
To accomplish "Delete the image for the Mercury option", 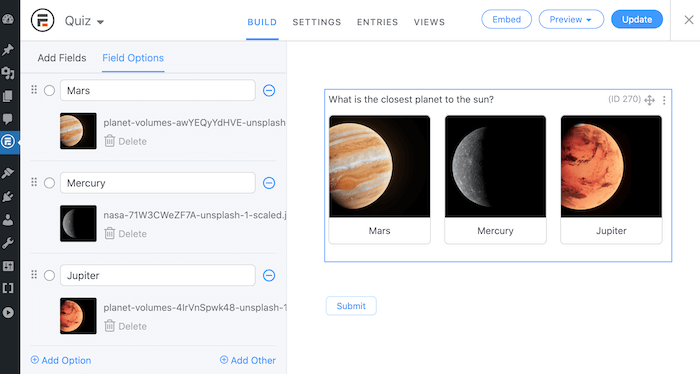I will coord(125,233).
